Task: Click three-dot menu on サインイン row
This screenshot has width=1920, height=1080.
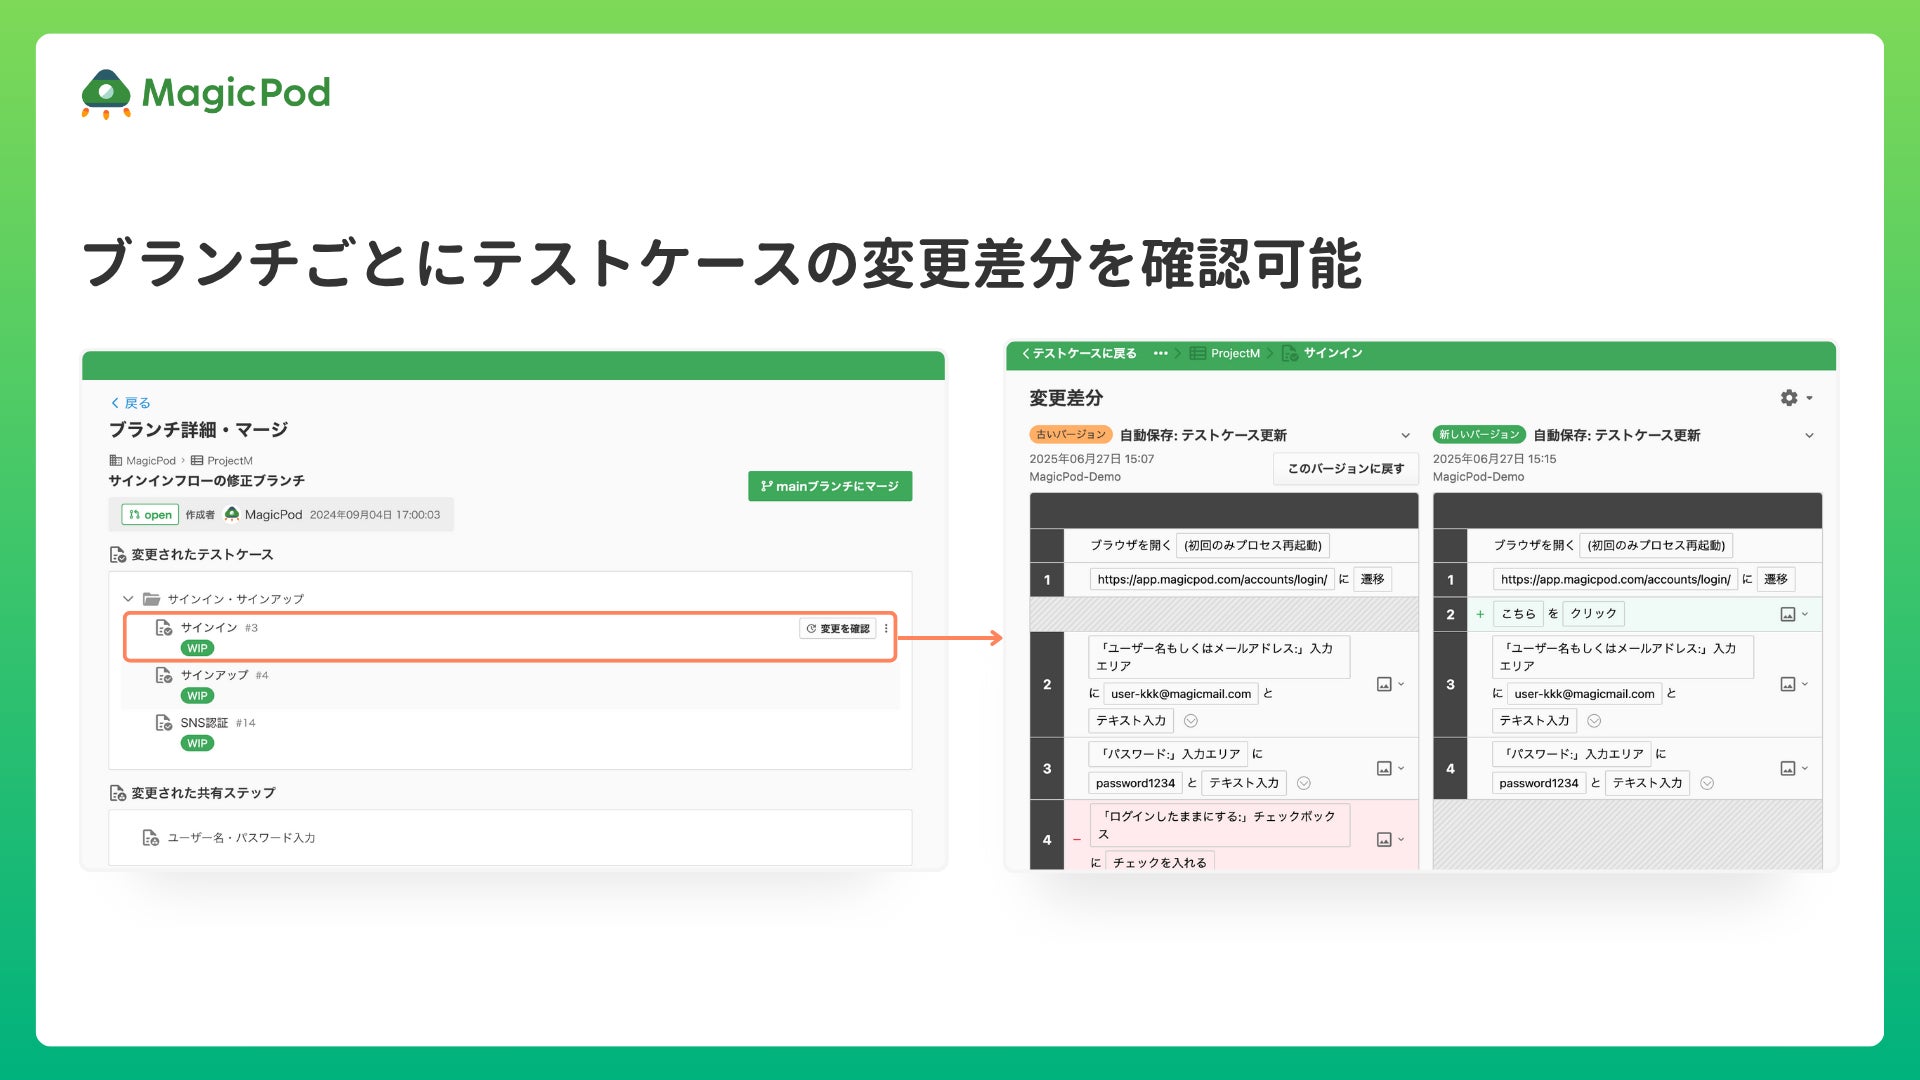Action: pos(886,629)
